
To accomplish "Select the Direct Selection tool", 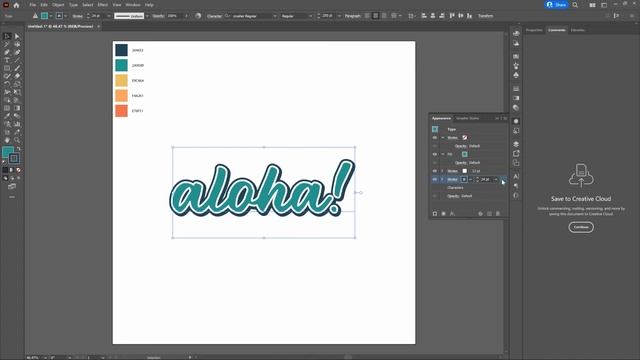I will (x=17, y=36).
